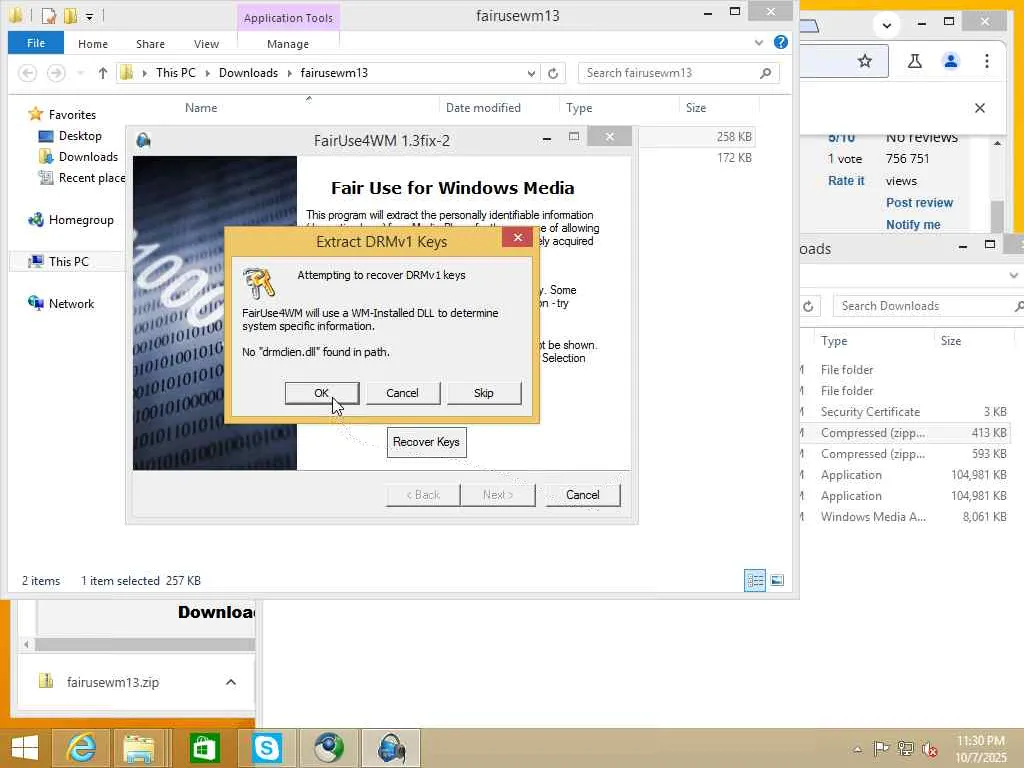Open Favorites in navigation pane
Image resolution: width=1024 pixels, height=768 pixels.
tap(72, 115)
